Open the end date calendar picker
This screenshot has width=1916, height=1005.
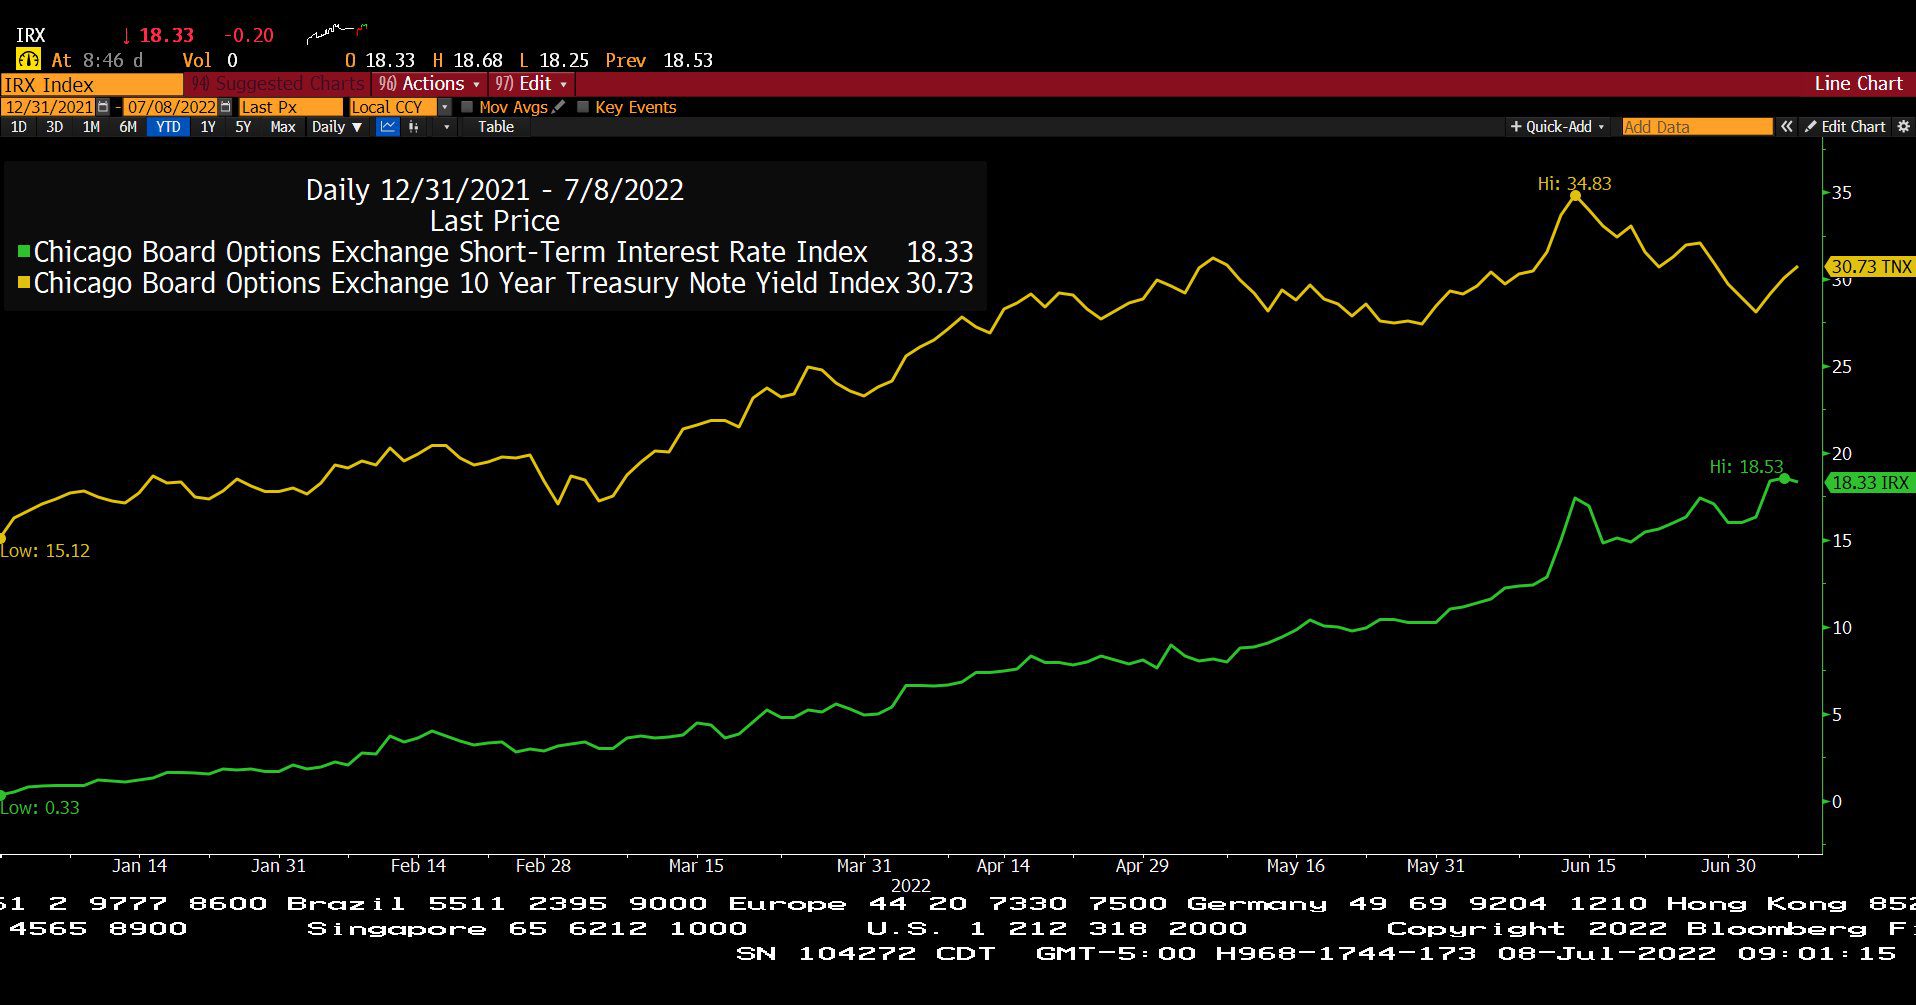click(x=225, y=107)
